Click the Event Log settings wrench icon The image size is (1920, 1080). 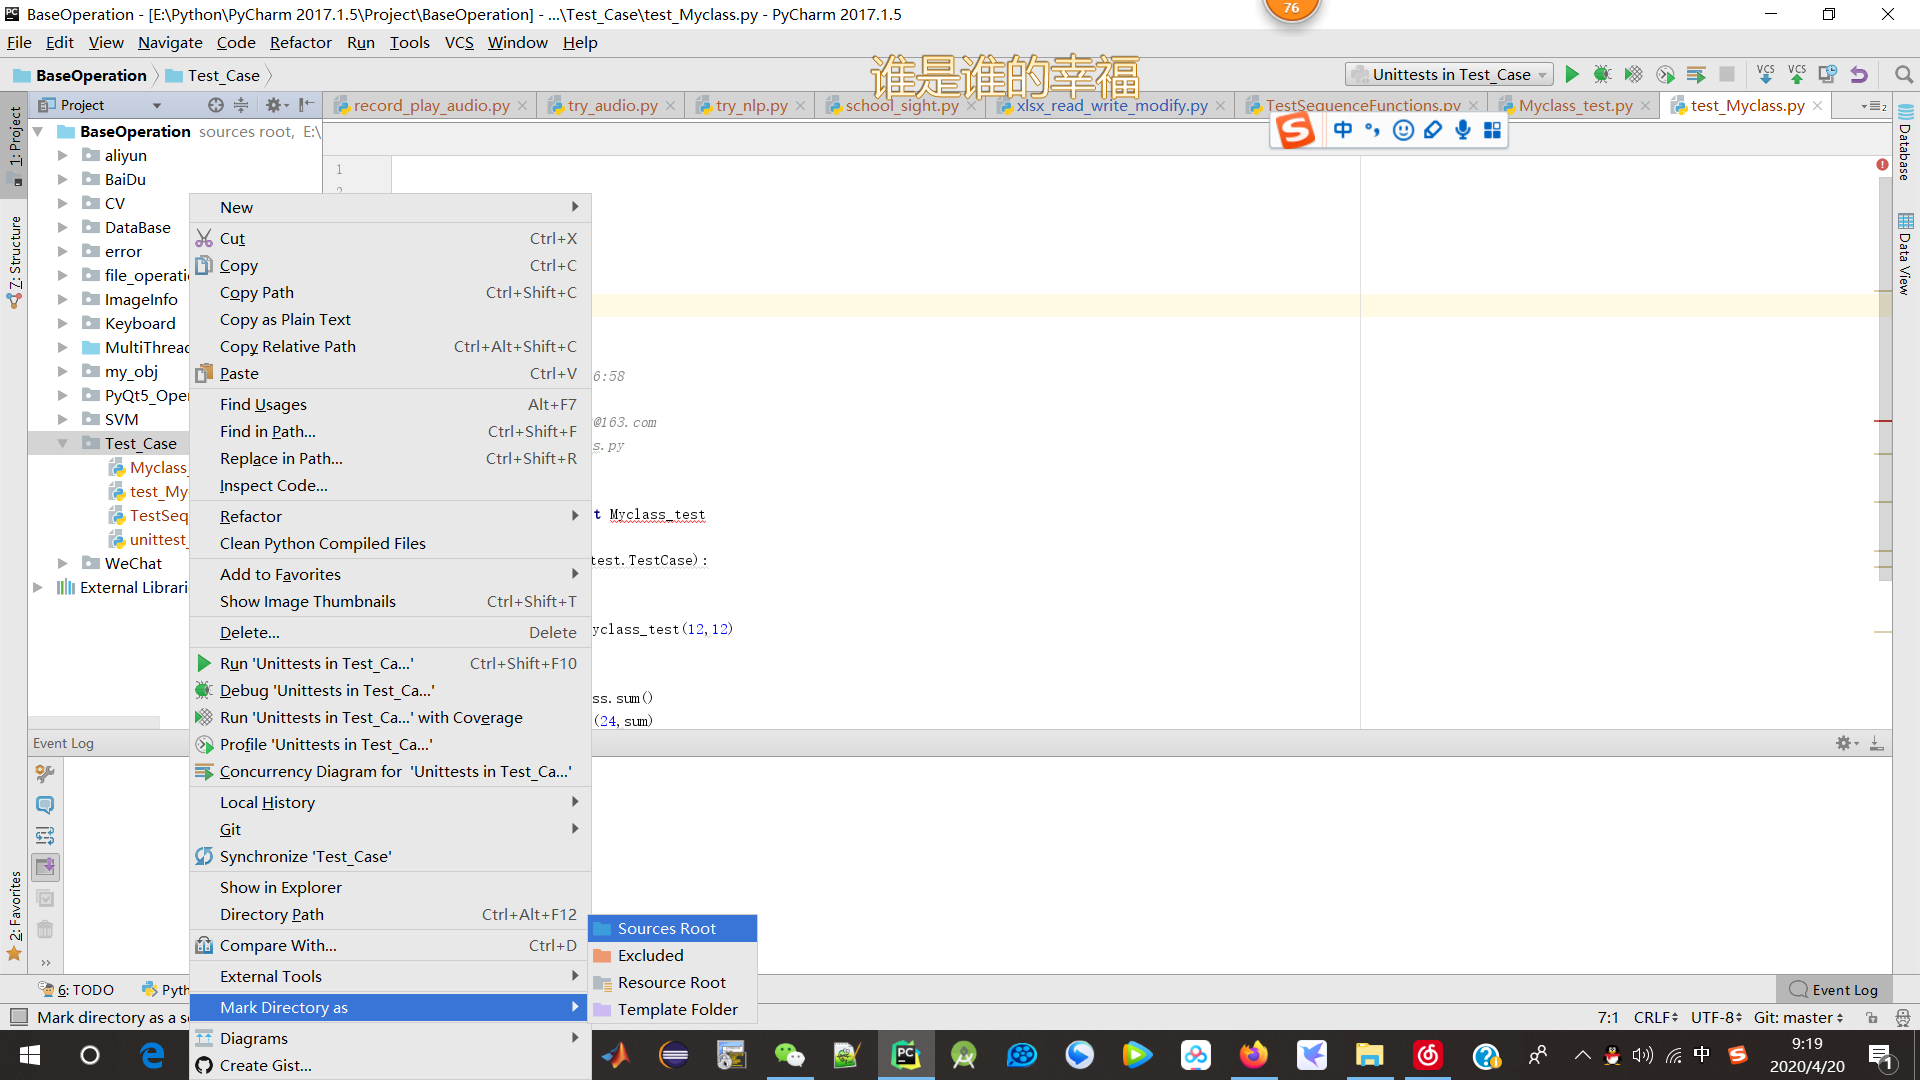pyautogui.click(x=45, y=773)
